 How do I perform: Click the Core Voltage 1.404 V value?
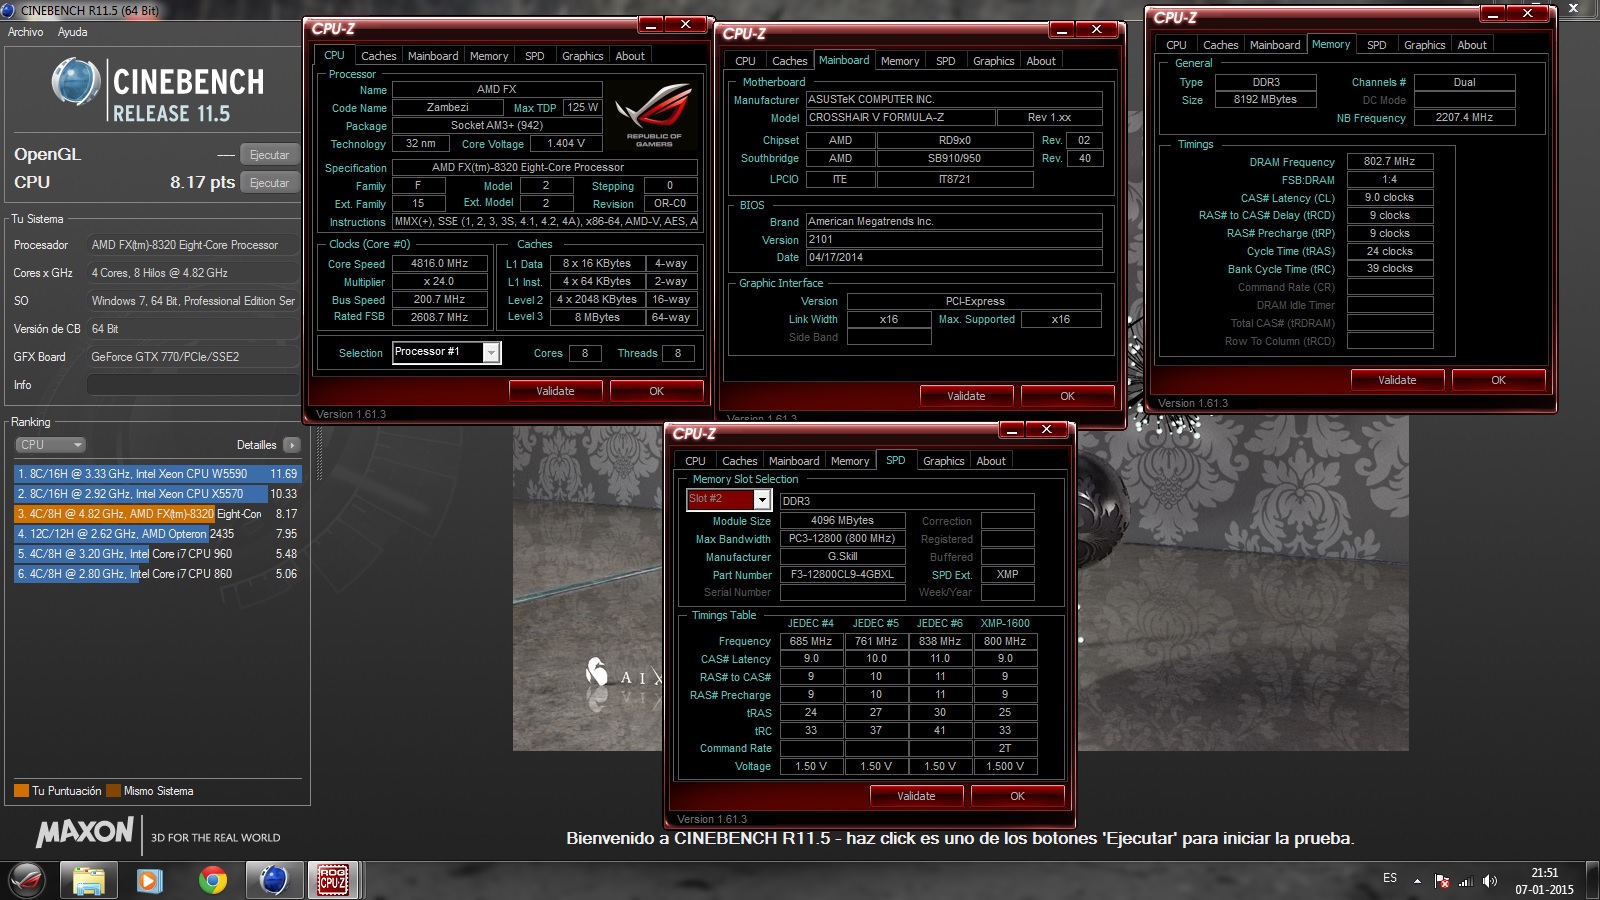coord(566,144)
